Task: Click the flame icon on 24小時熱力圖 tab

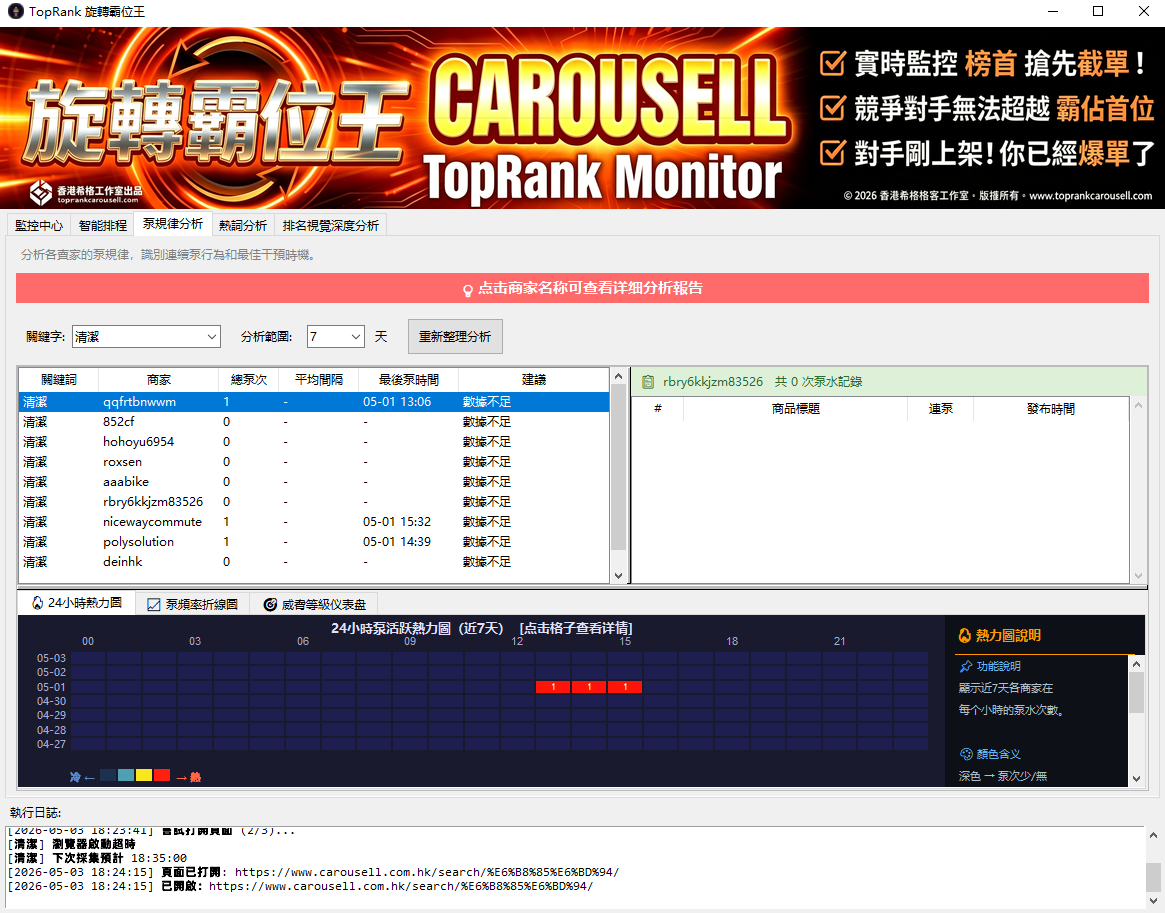Action: coord(37,602)
